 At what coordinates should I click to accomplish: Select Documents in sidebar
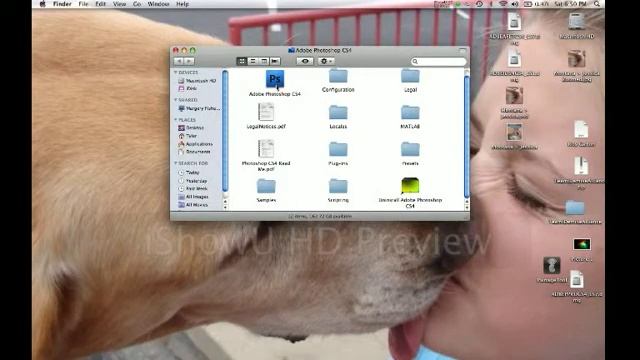point(194,151)
